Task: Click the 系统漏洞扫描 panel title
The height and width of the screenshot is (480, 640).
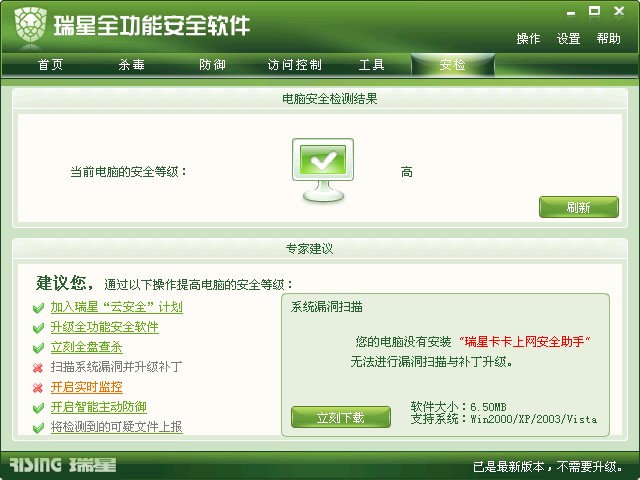Action: coord(327,307)
